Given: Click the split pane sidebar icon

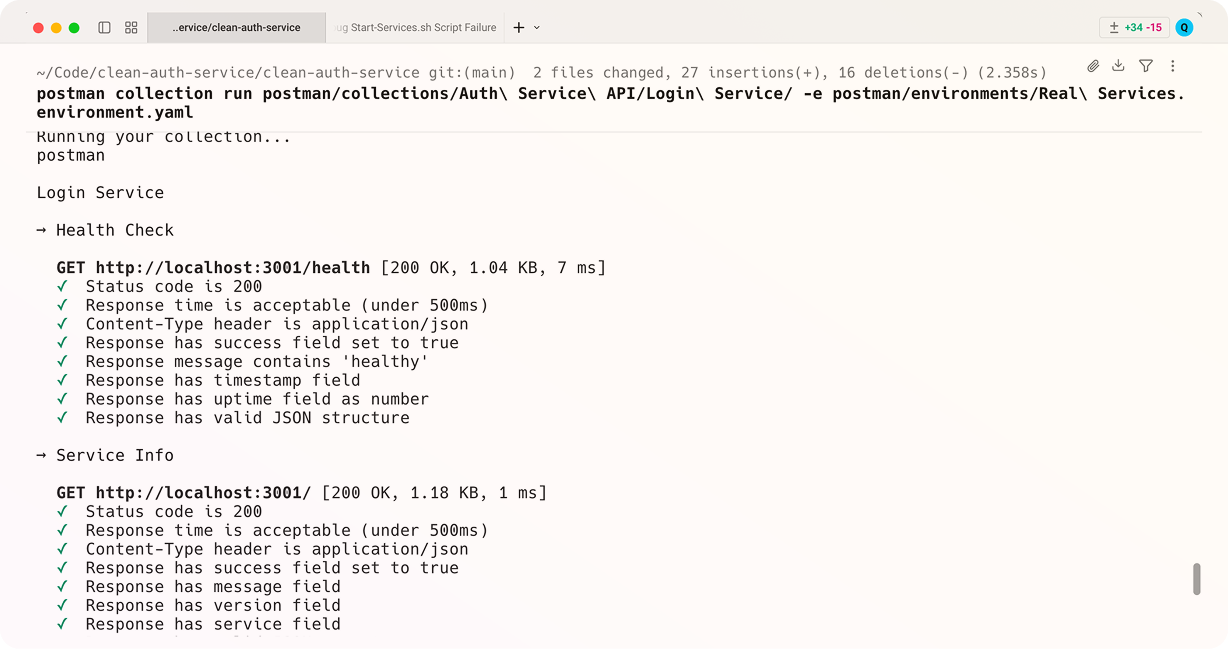Looking at the screenshot, I should (x=104, y=27).
